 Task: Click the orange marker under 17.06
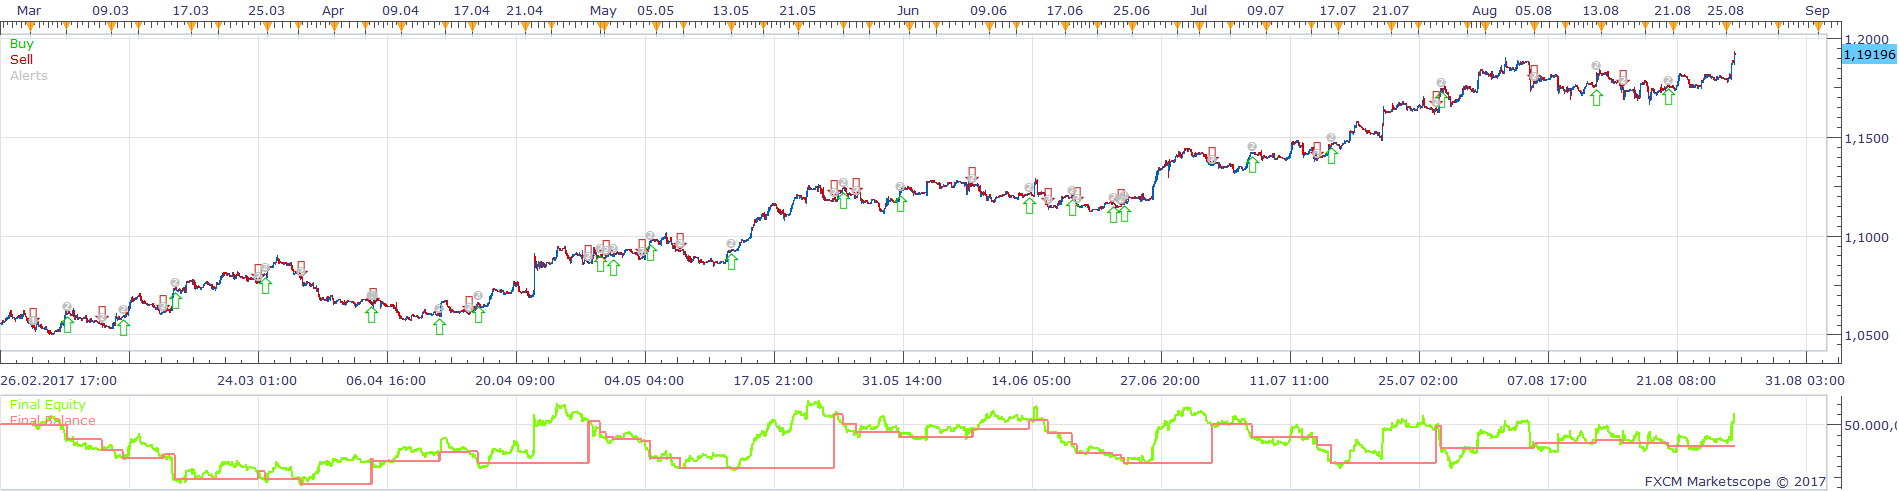pyautogui.click(x=1065, y=26)
